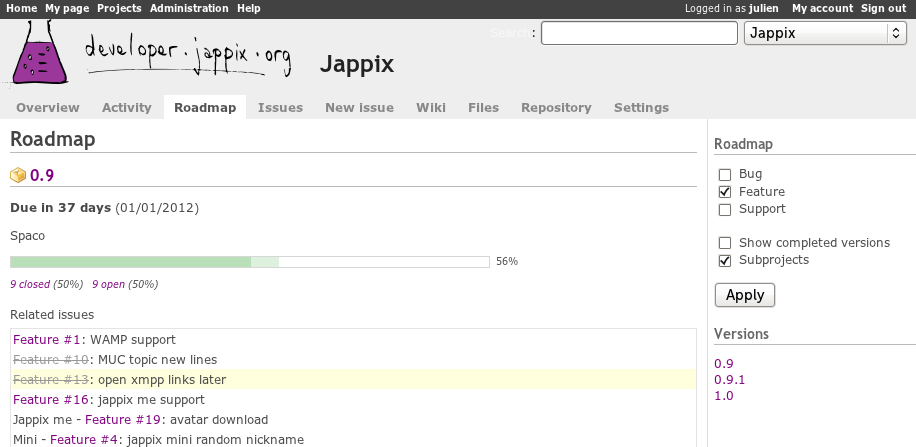Click the Jappix project title heading
Screen dimensions: 916x447
(x=357, y=64)
